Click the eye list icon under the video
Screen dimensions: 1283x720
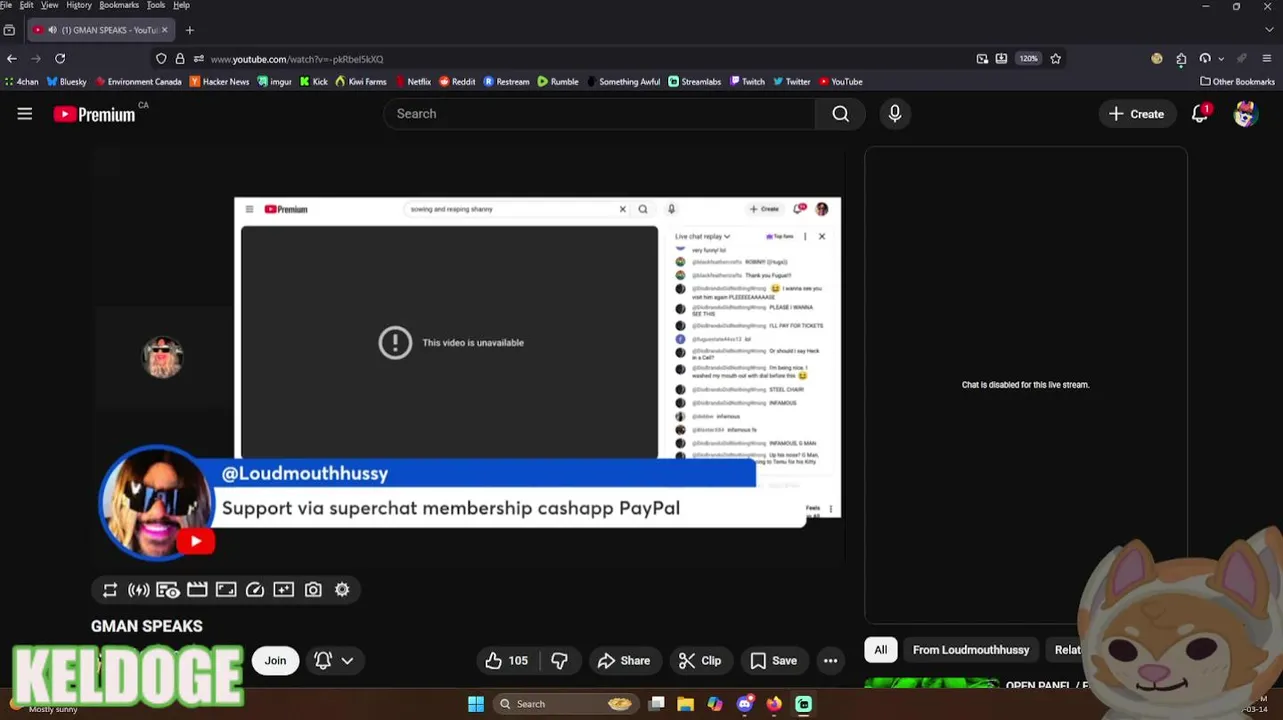point(168,590)
